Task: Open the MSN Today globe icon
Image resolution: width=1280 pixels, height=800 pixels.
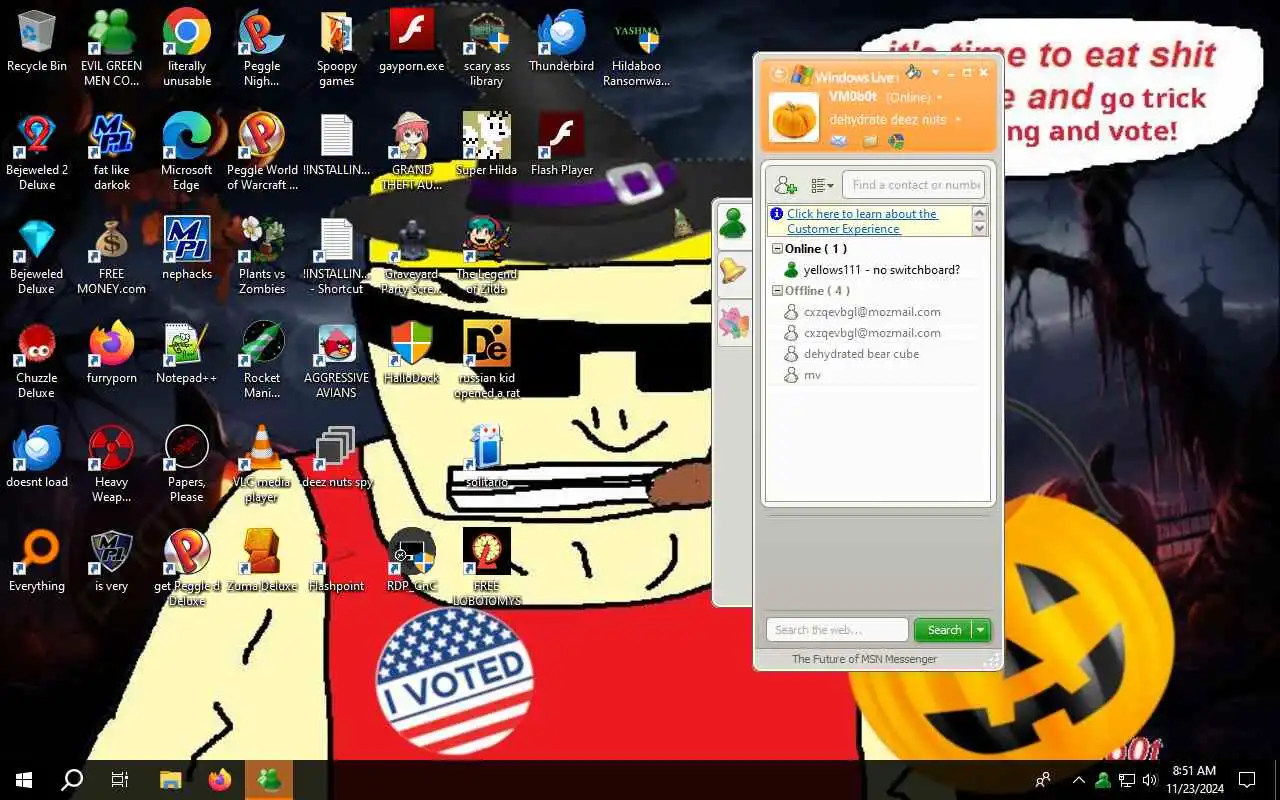Action: click(x=897, y=141)
